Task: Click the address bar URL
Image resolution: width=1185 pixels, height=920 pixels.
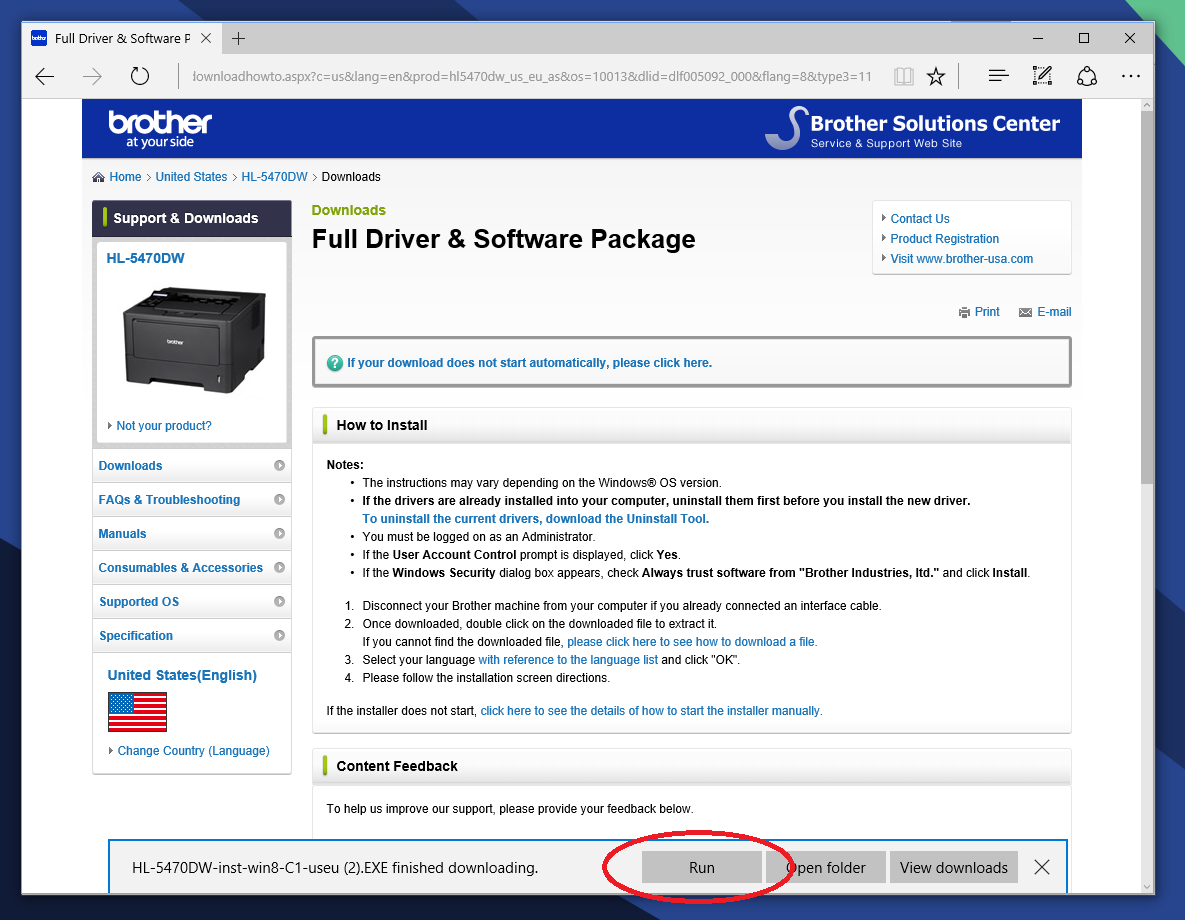Action: click(x=531, y=76)
